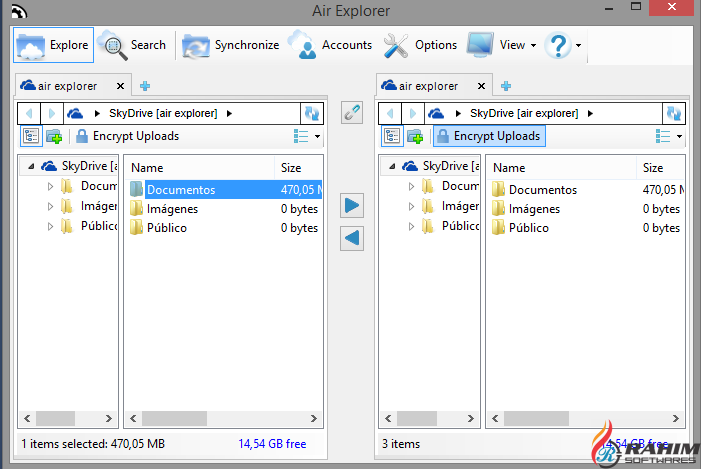Sort right list by Name column
Viewport: 701px width, 469px height.
pos(562,168)
